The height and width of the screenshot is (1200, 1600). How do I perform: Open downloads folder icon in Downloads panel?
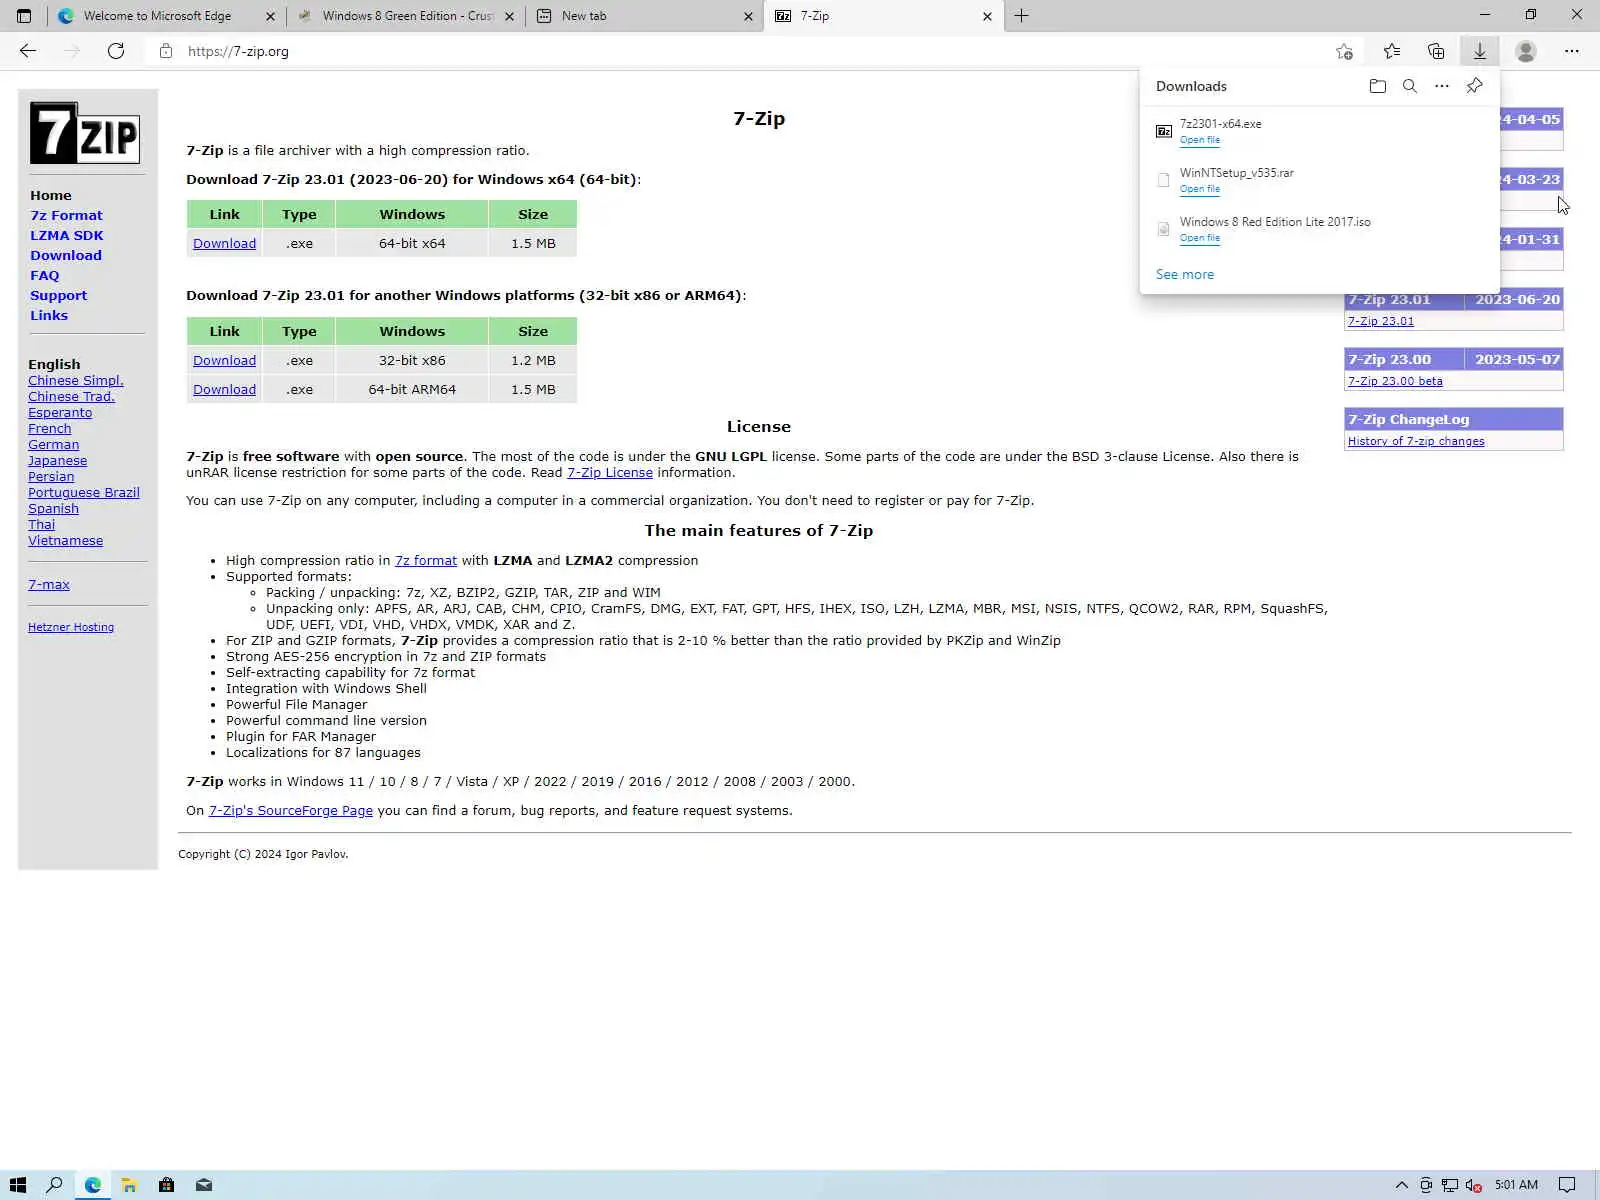pyautogui.click(x=1378, y=86)
